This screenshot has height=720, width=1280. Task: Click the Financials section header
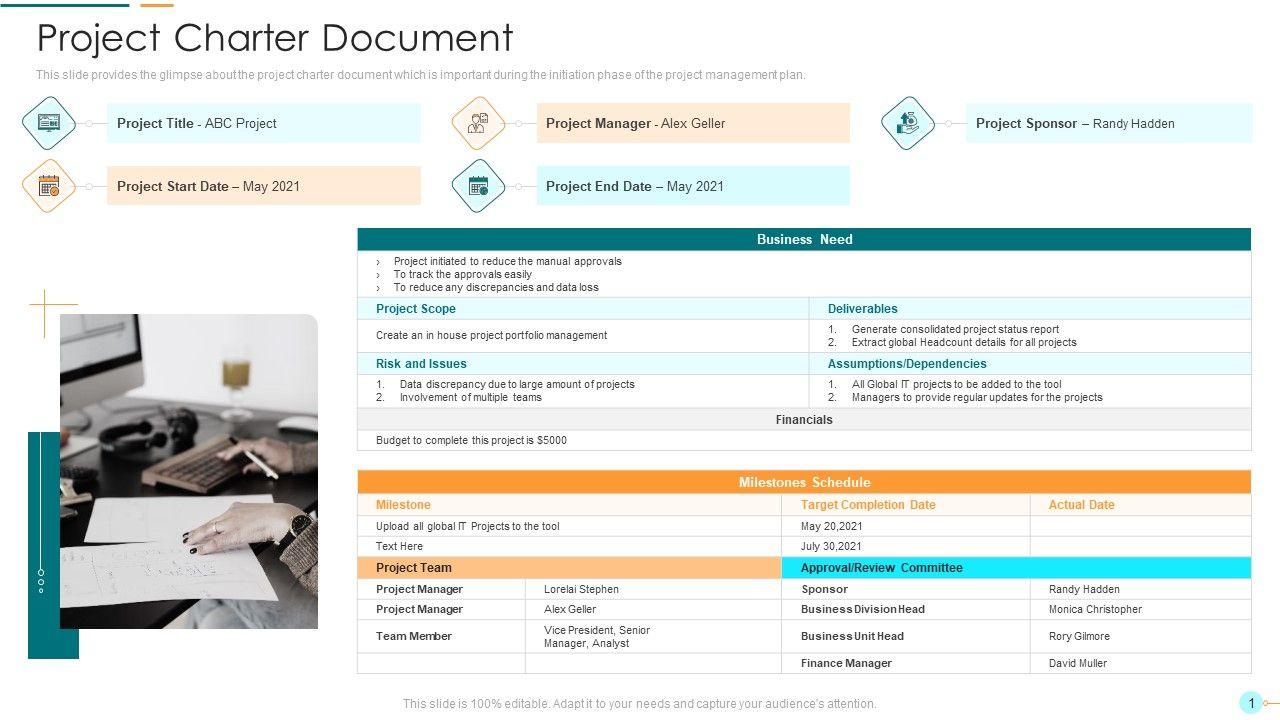coord(804,420)
